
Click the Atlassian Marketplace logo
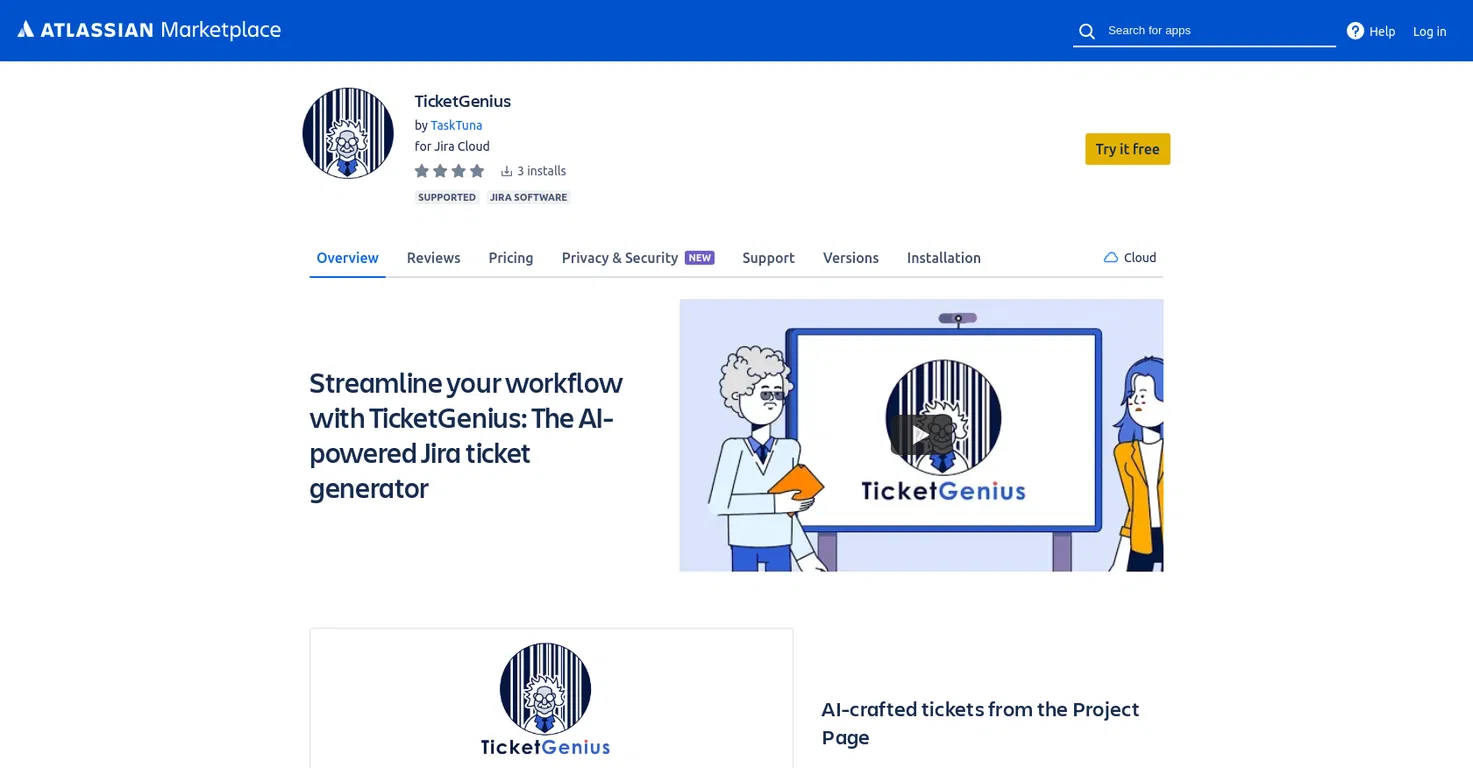pos(149,30)
